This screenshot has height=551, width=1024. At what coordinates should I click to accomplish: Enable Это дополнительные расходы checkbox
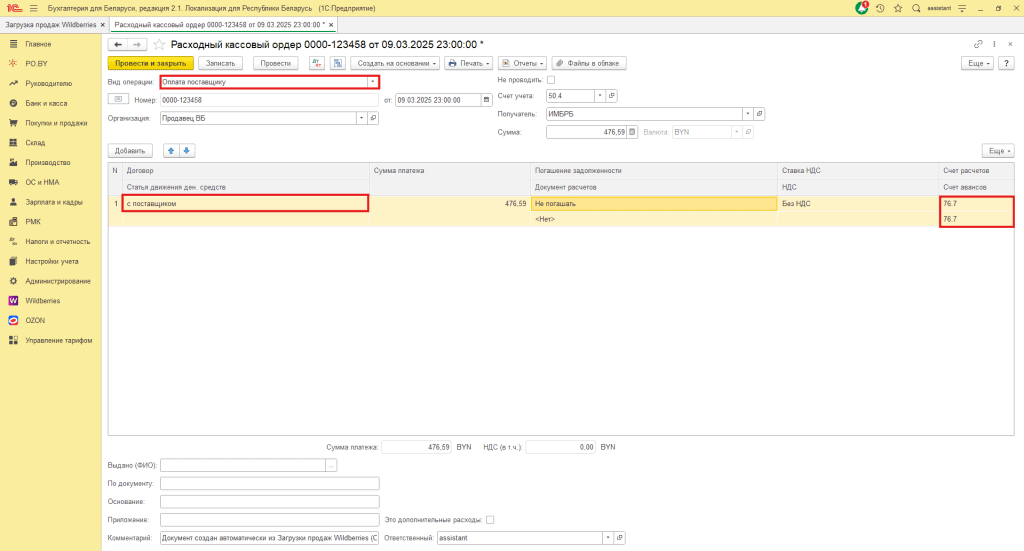[490, 520]
